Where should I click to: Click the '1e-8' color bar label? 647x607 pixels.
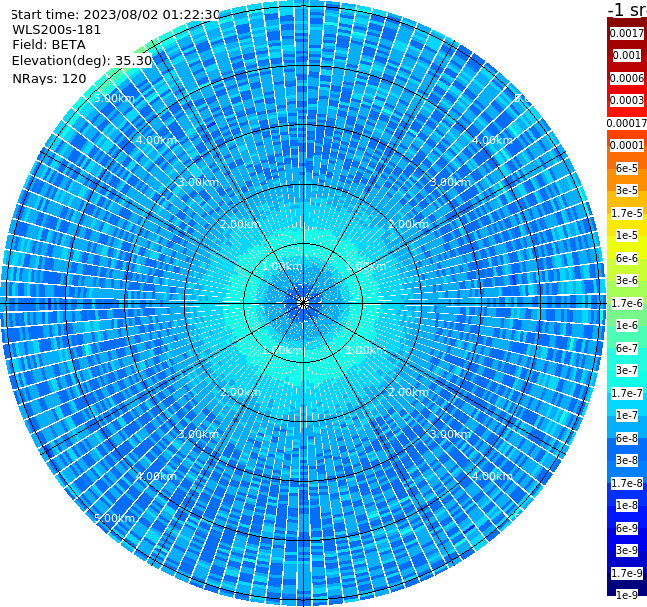pyautogui.click(x=627, y=505)
